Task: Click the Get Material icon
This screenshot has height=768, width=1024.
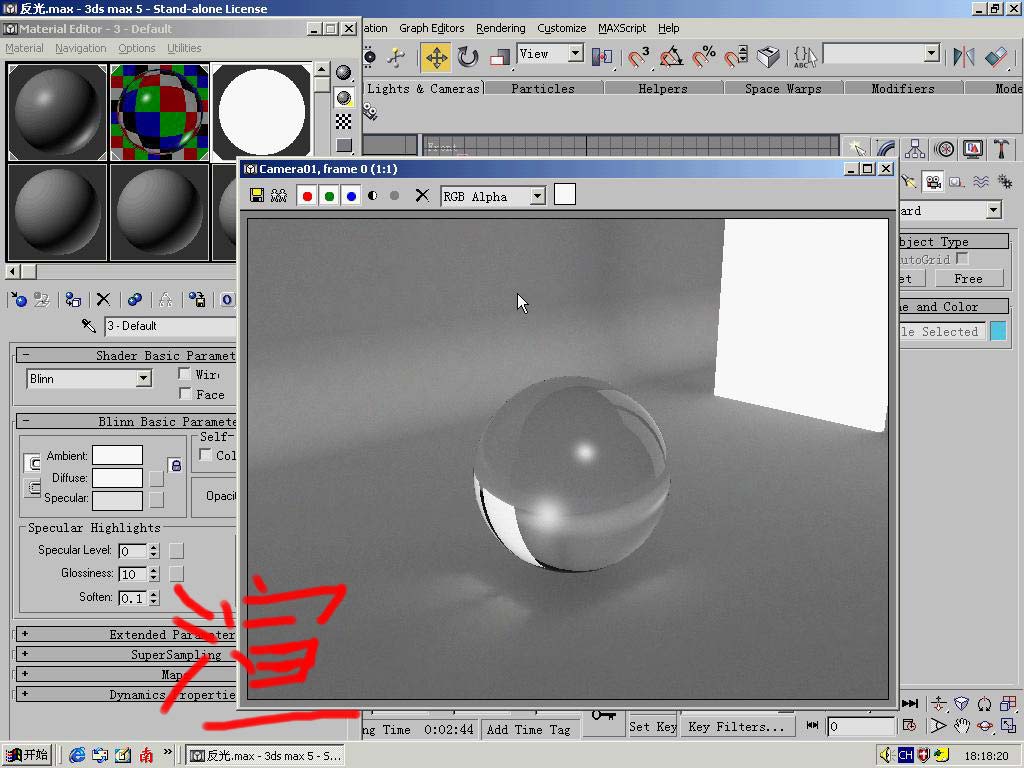Action: click(x=17, y=299)
